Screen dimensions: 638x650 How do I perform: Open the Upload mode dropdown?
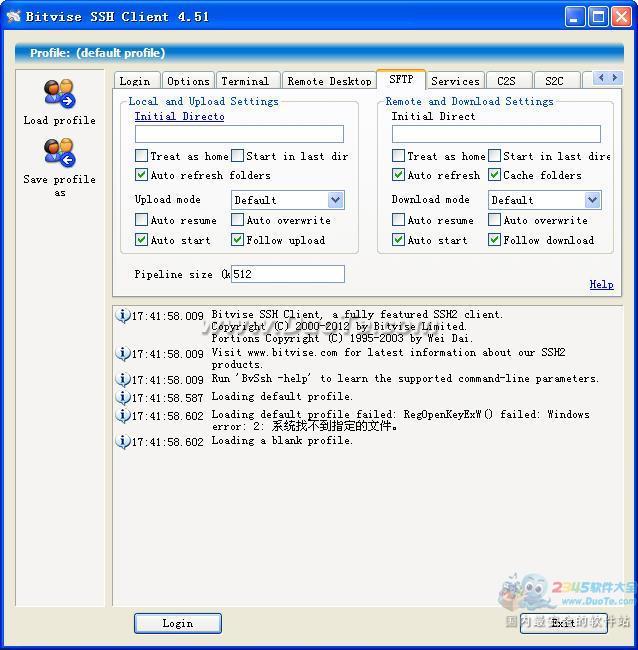(288, 200)
